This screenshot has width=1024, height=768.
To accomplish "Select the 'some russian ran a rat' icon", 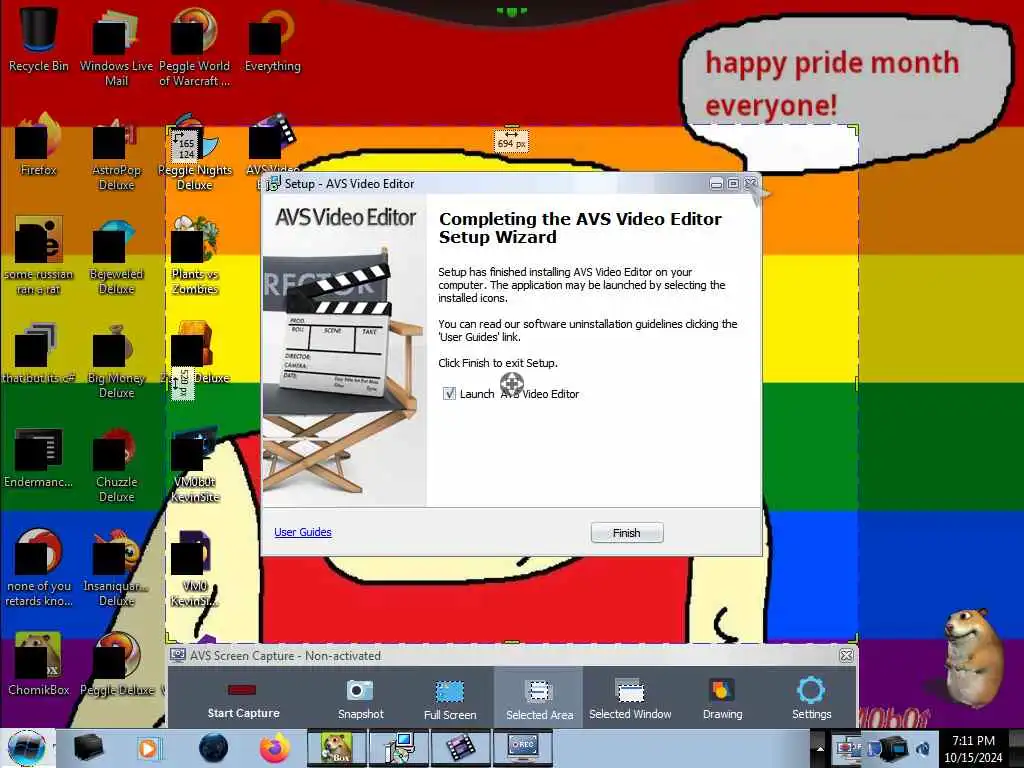I will 39,256.
